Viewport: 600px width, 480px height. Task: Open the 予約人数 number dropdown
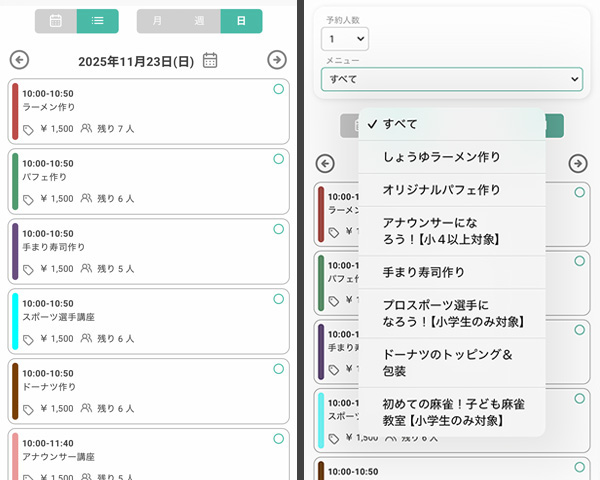pyautogui.click(x=345, y=39)
